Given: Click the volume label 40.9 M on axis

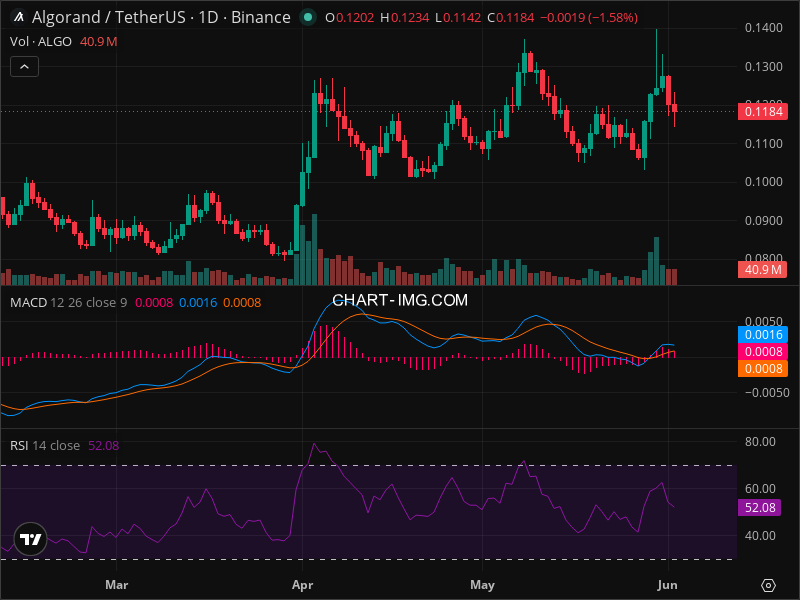Looking at the screenshot, I should [763, 269].
